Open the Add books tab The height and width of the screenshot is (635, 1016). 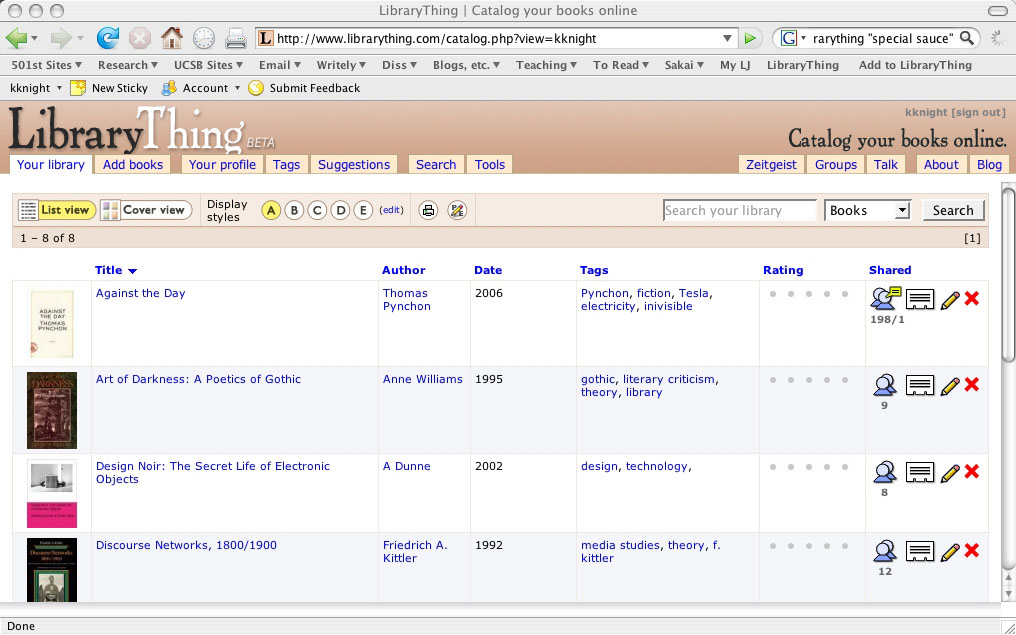[133, 165]
